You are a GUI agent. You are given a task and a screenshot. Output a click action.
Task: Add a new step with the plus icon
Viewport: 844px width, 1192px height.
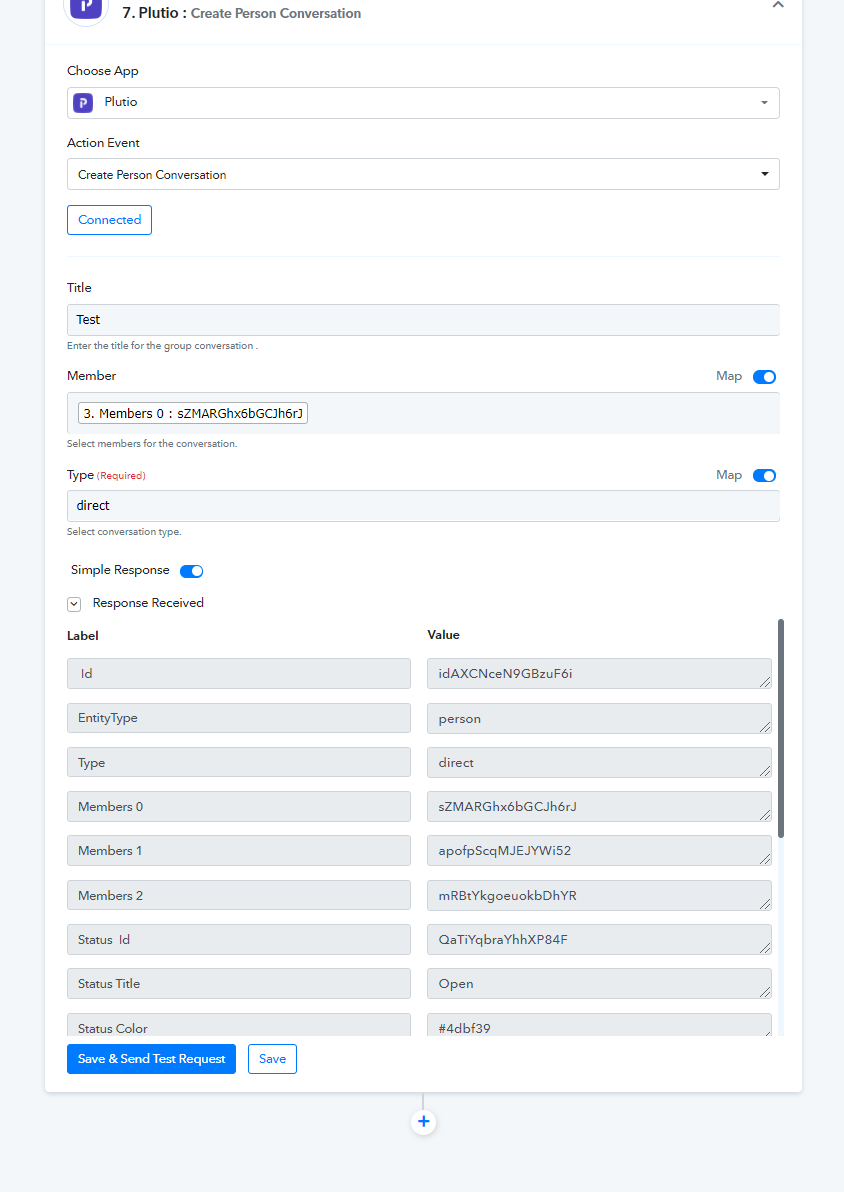coord(424,1122)
